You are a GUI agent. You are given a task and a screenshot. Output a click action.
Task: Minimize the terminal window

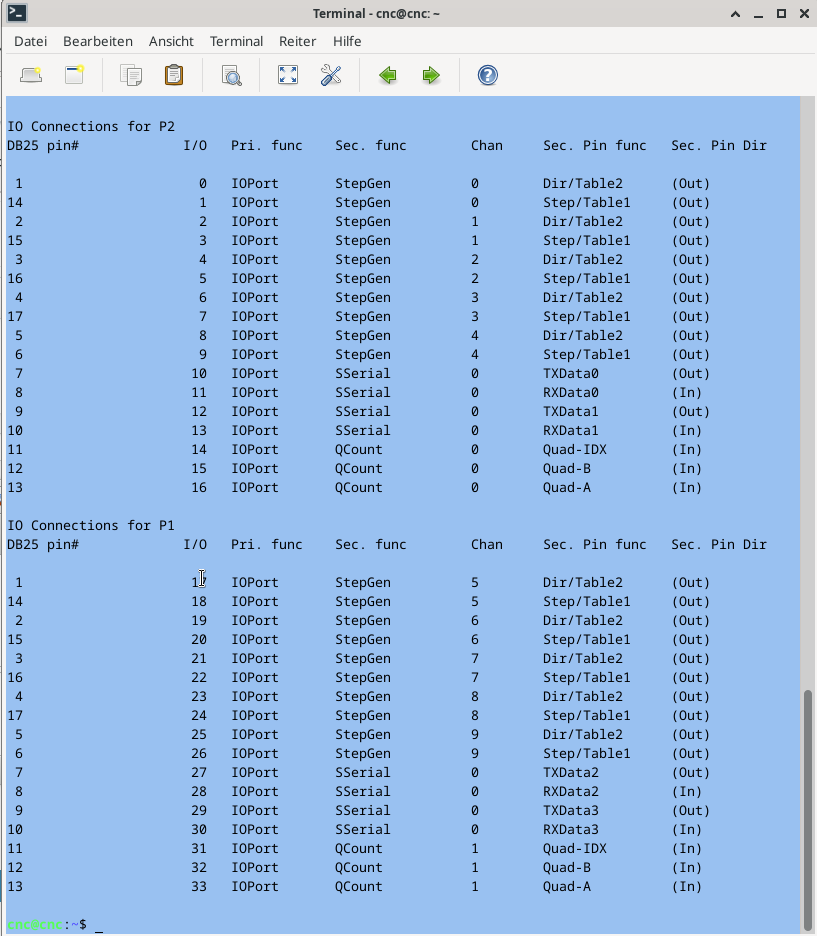(759, 14)
